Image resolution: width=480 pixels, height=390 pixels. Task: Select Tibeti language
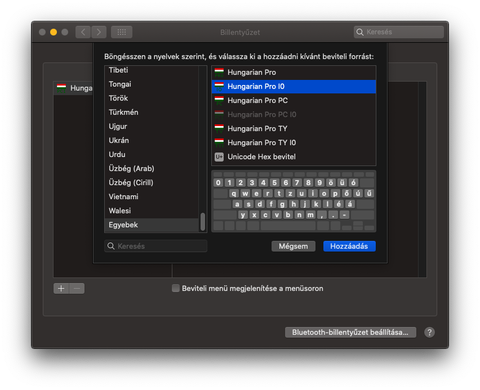click(152, 70)
